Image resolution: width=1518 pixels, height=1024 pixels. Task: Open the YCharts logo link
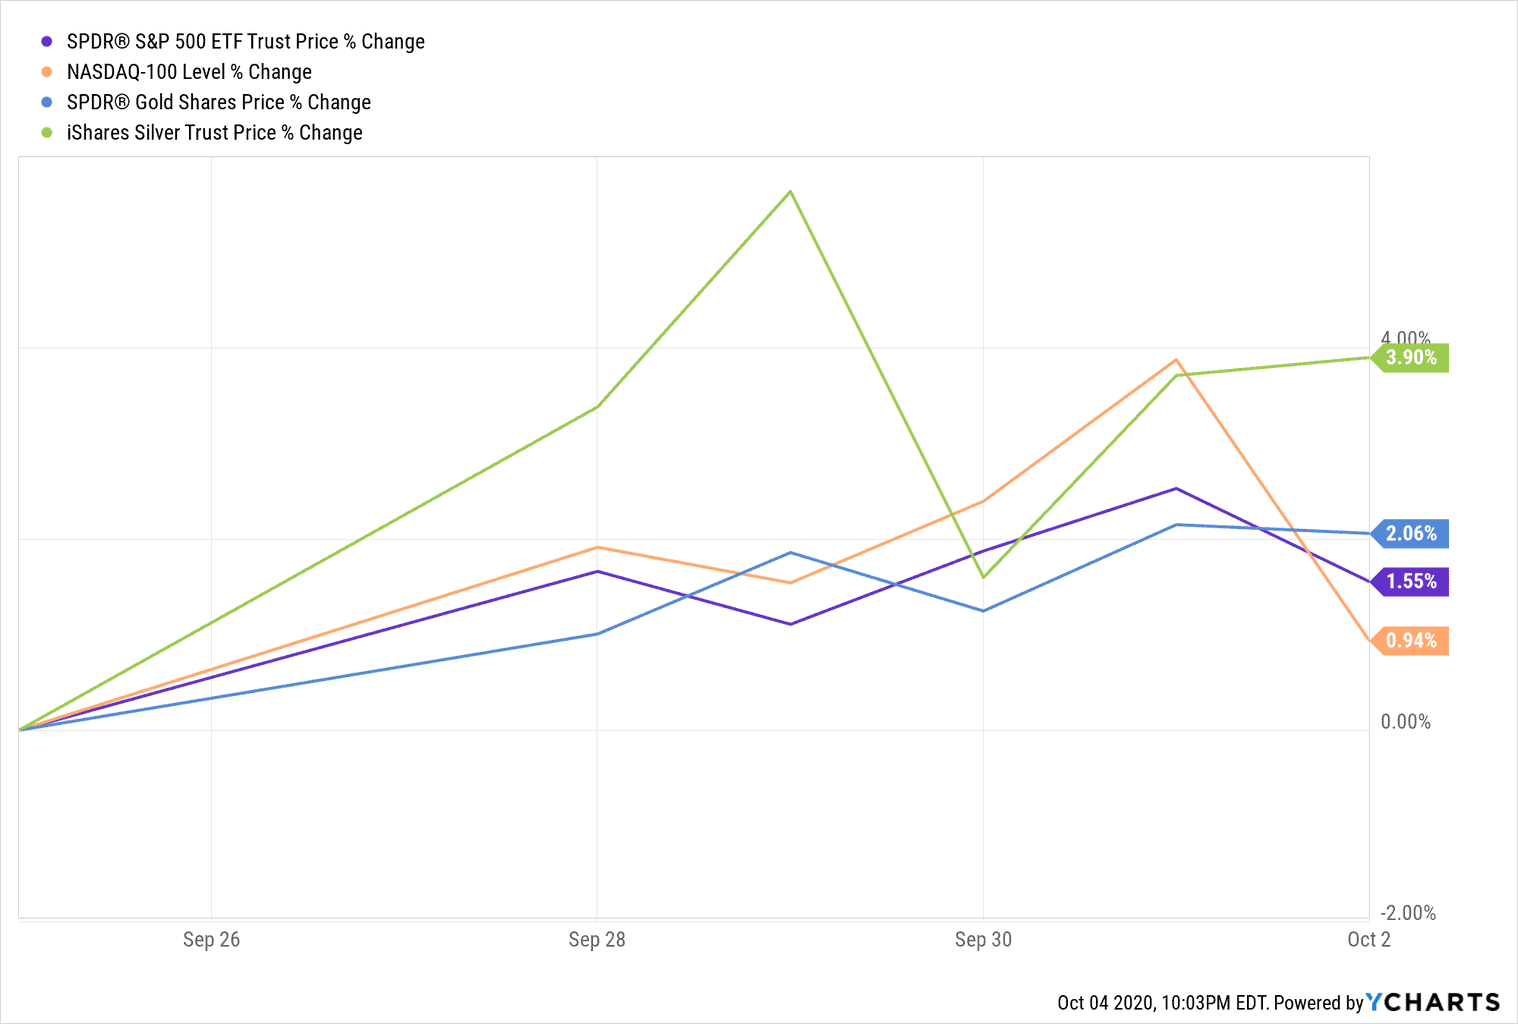click(1433, 1002)
